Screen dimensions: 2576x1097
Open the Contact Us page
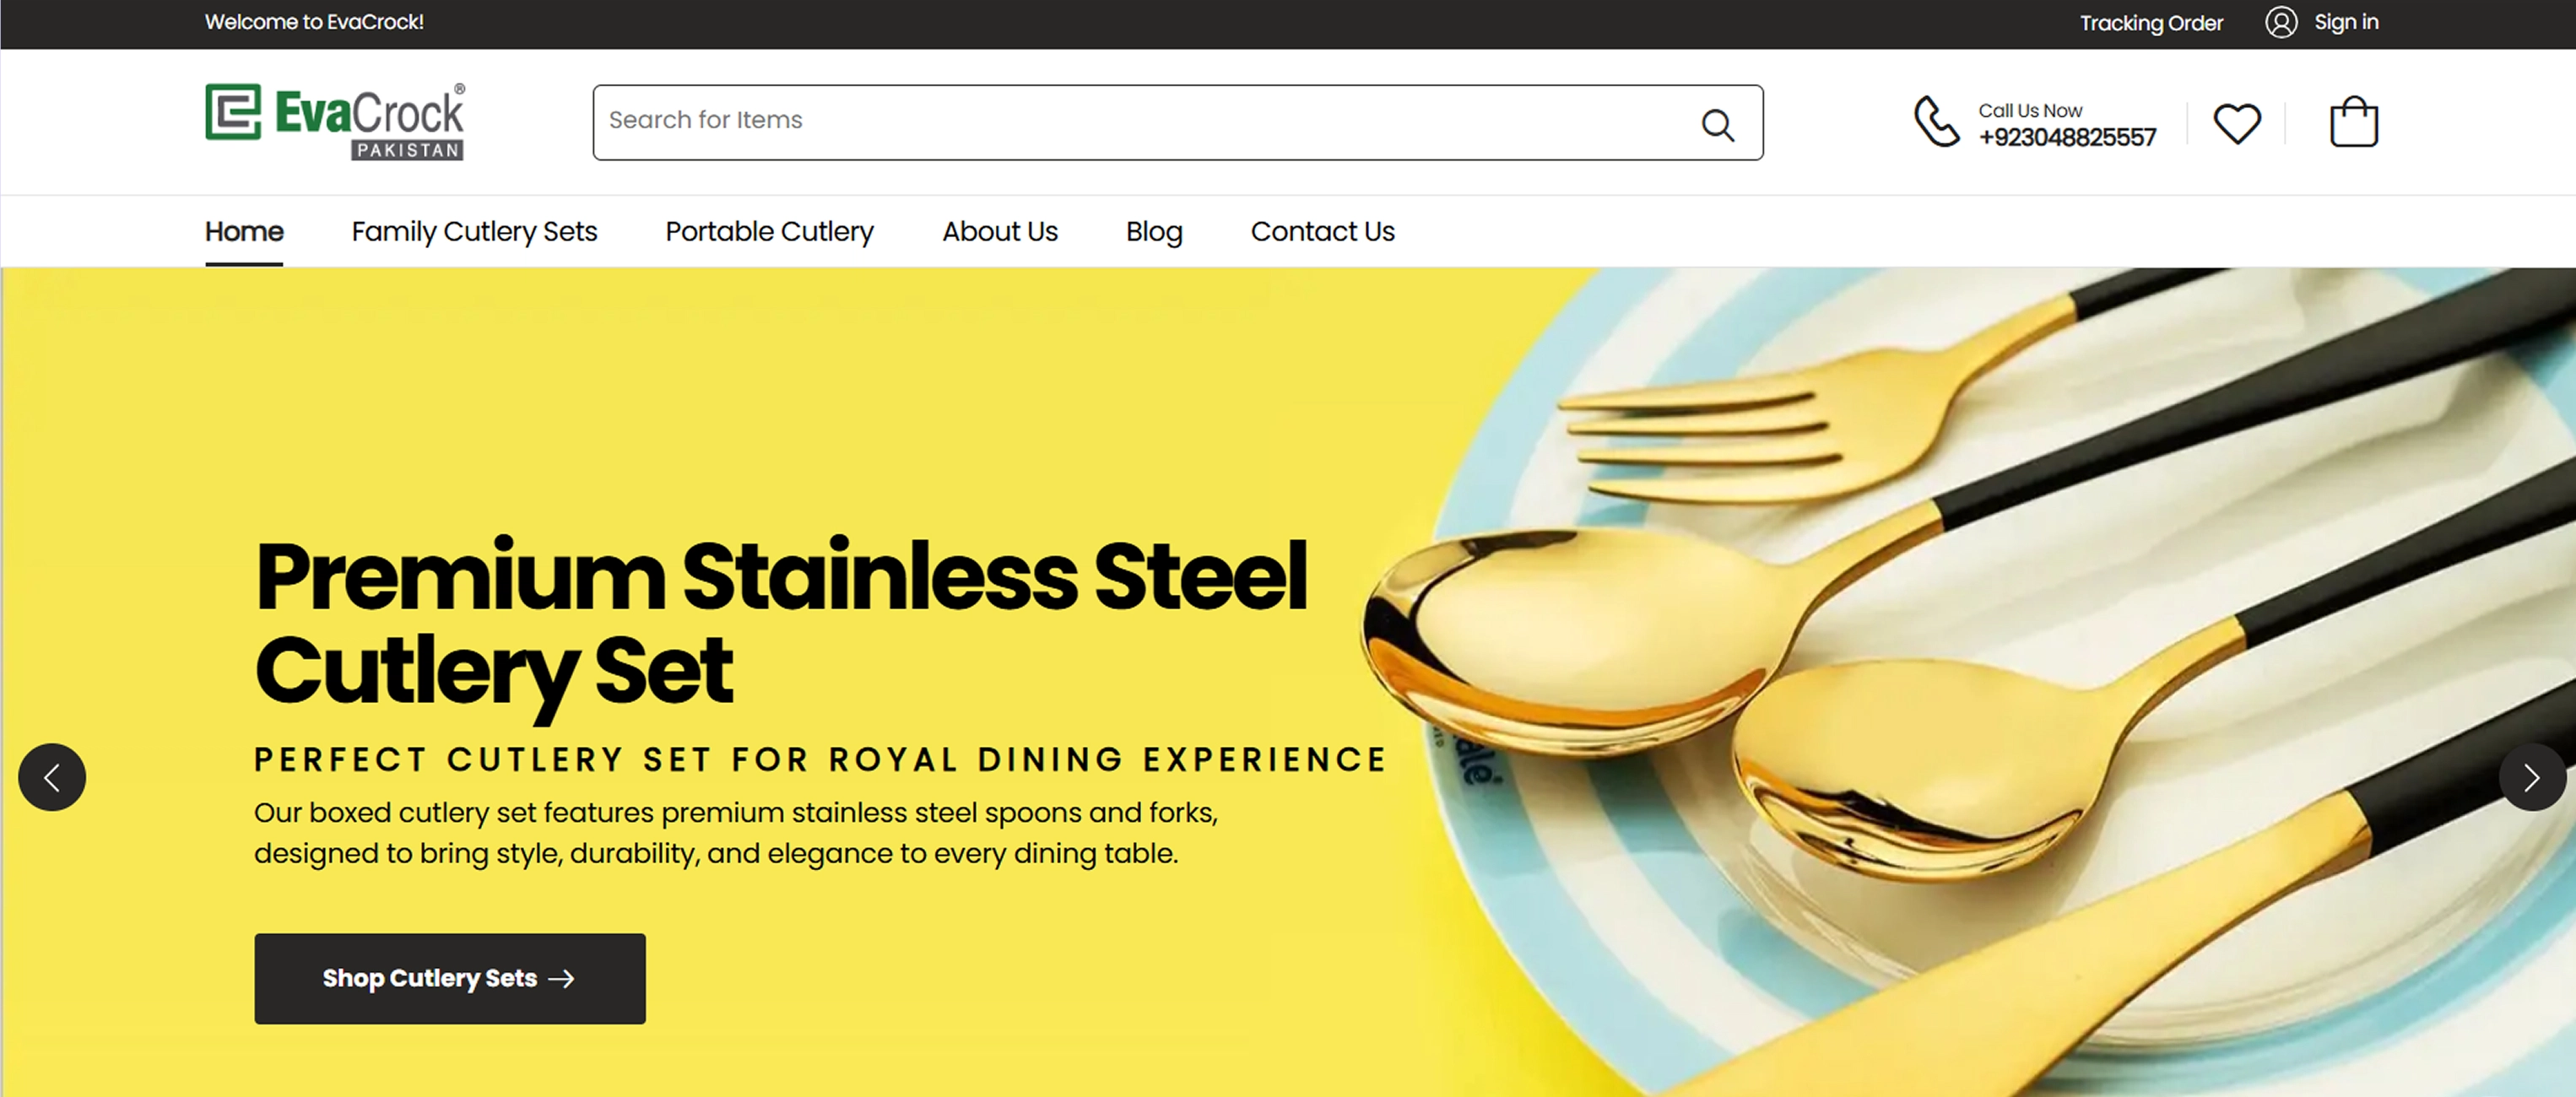tap(1322, 231)
